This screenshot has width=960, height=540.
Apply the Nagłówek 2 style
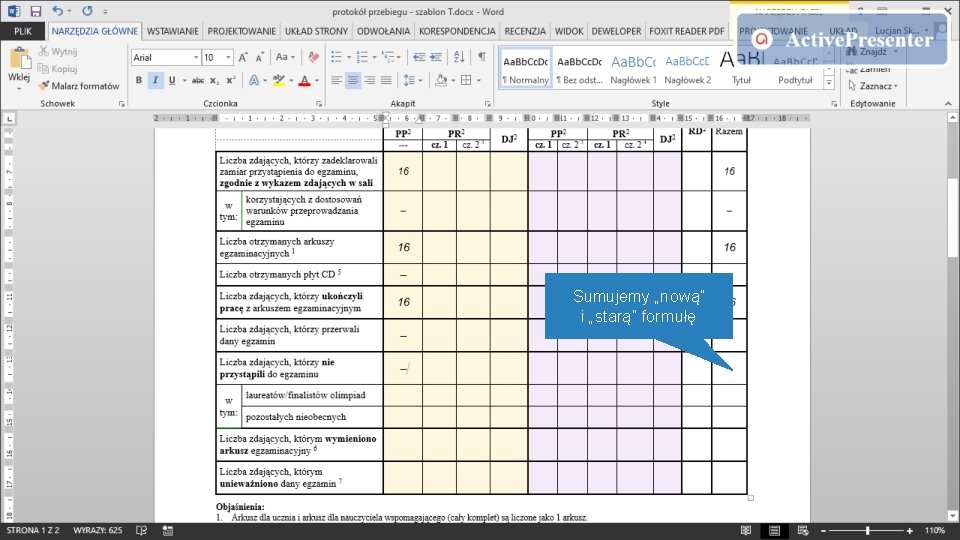(688, 68)
